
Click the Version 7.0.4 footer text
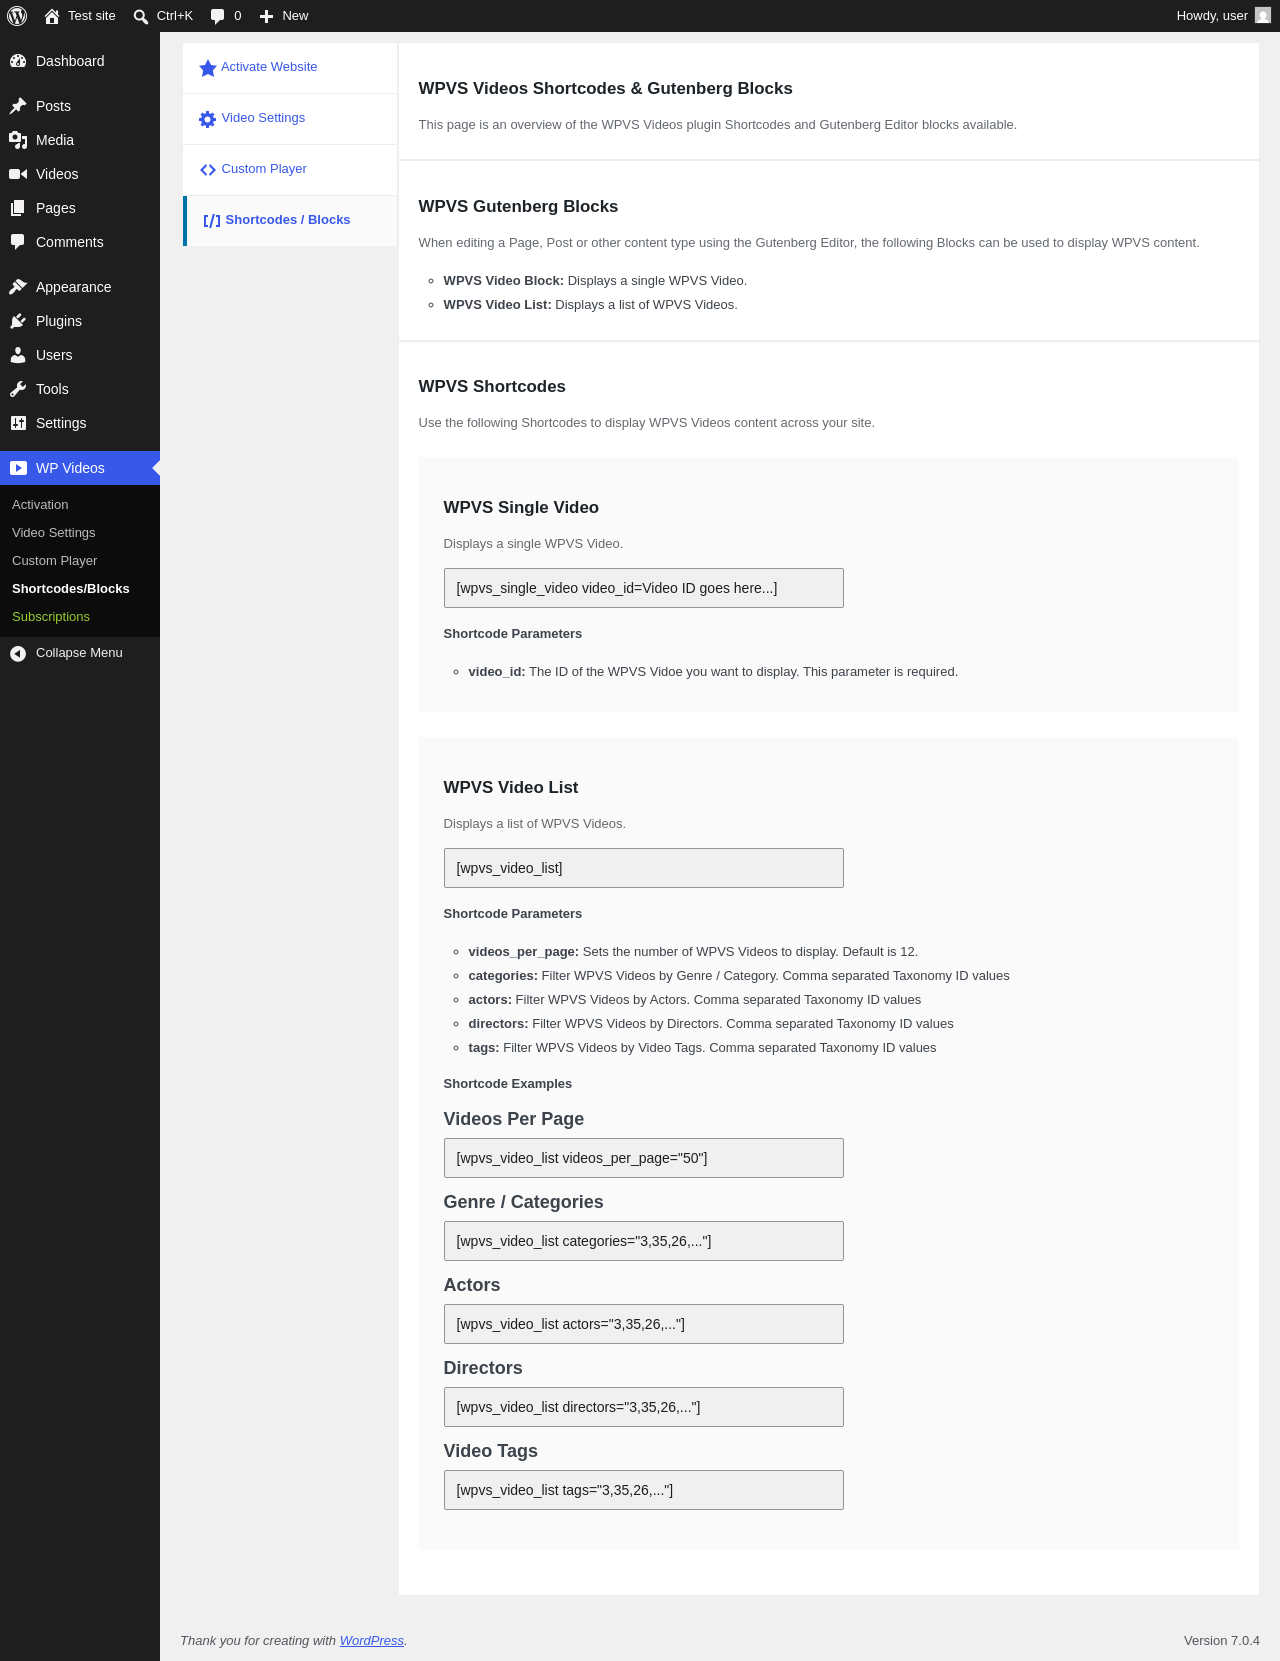1222,1641
